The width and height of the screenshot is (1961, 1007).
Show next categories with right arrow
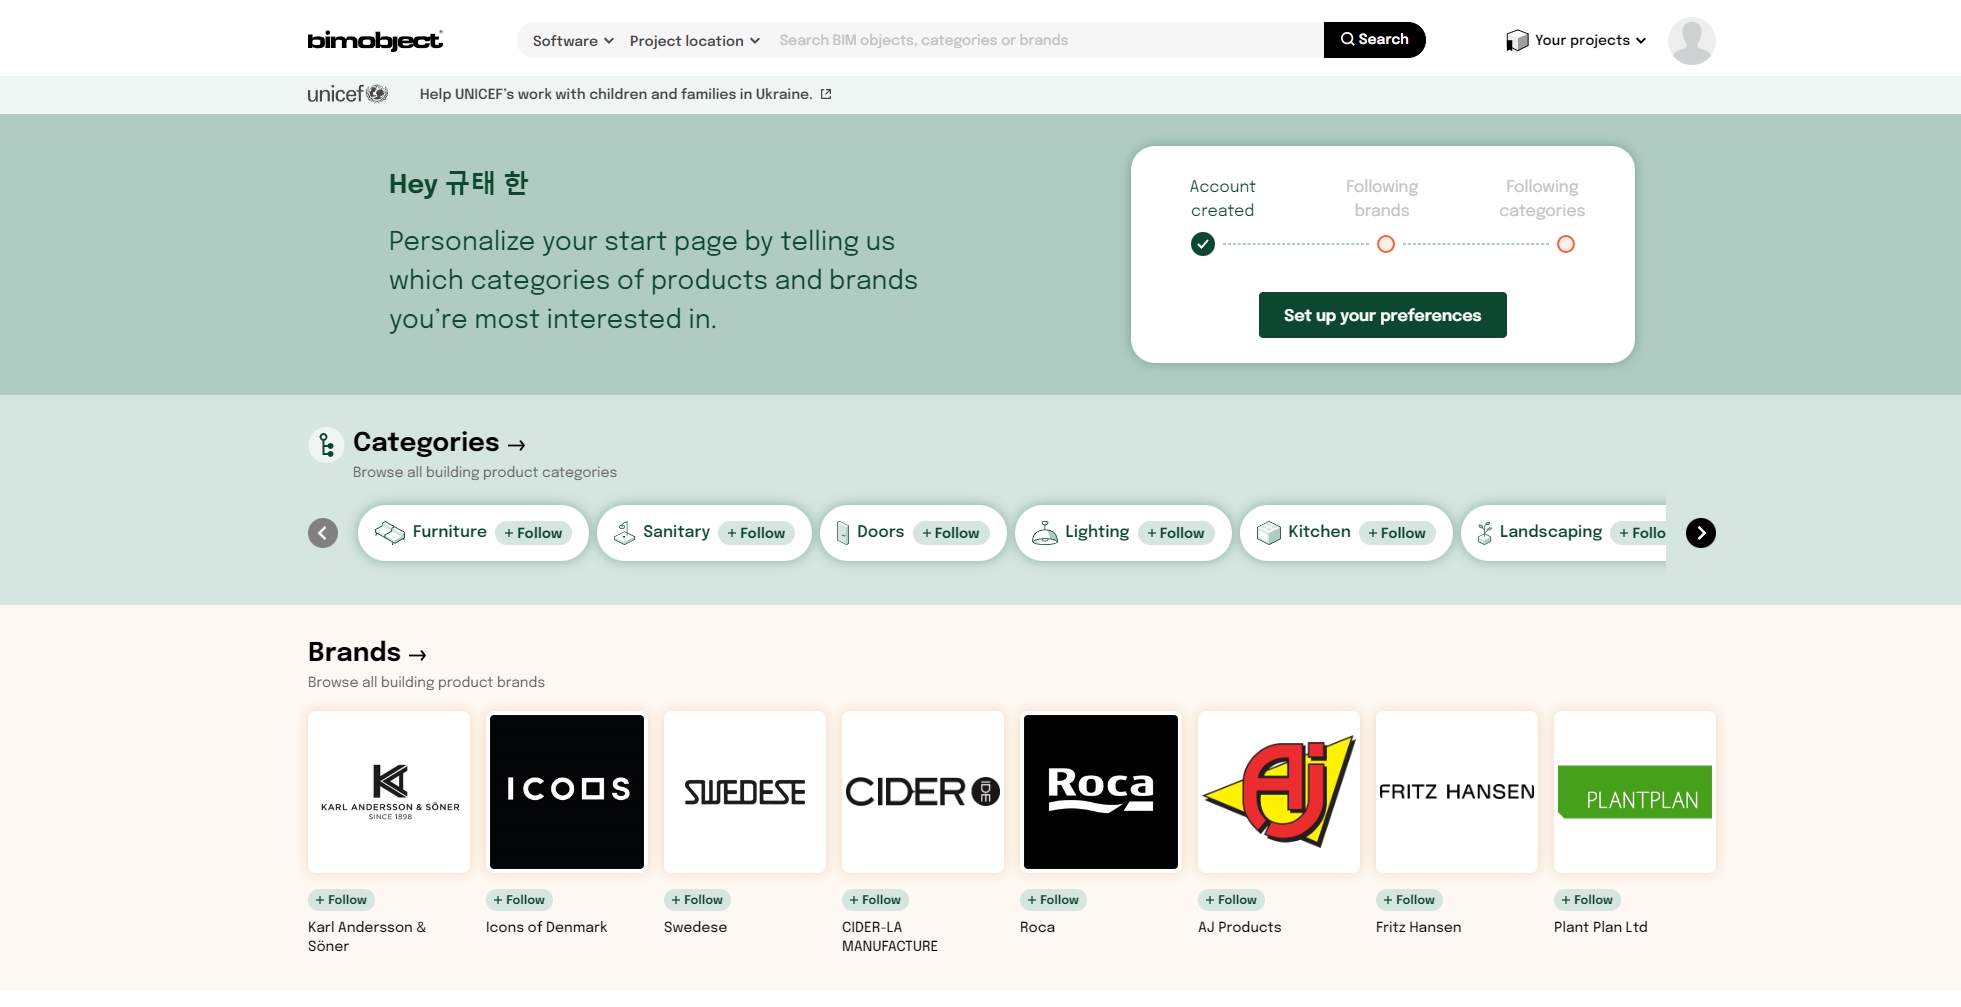[1700, 533]
